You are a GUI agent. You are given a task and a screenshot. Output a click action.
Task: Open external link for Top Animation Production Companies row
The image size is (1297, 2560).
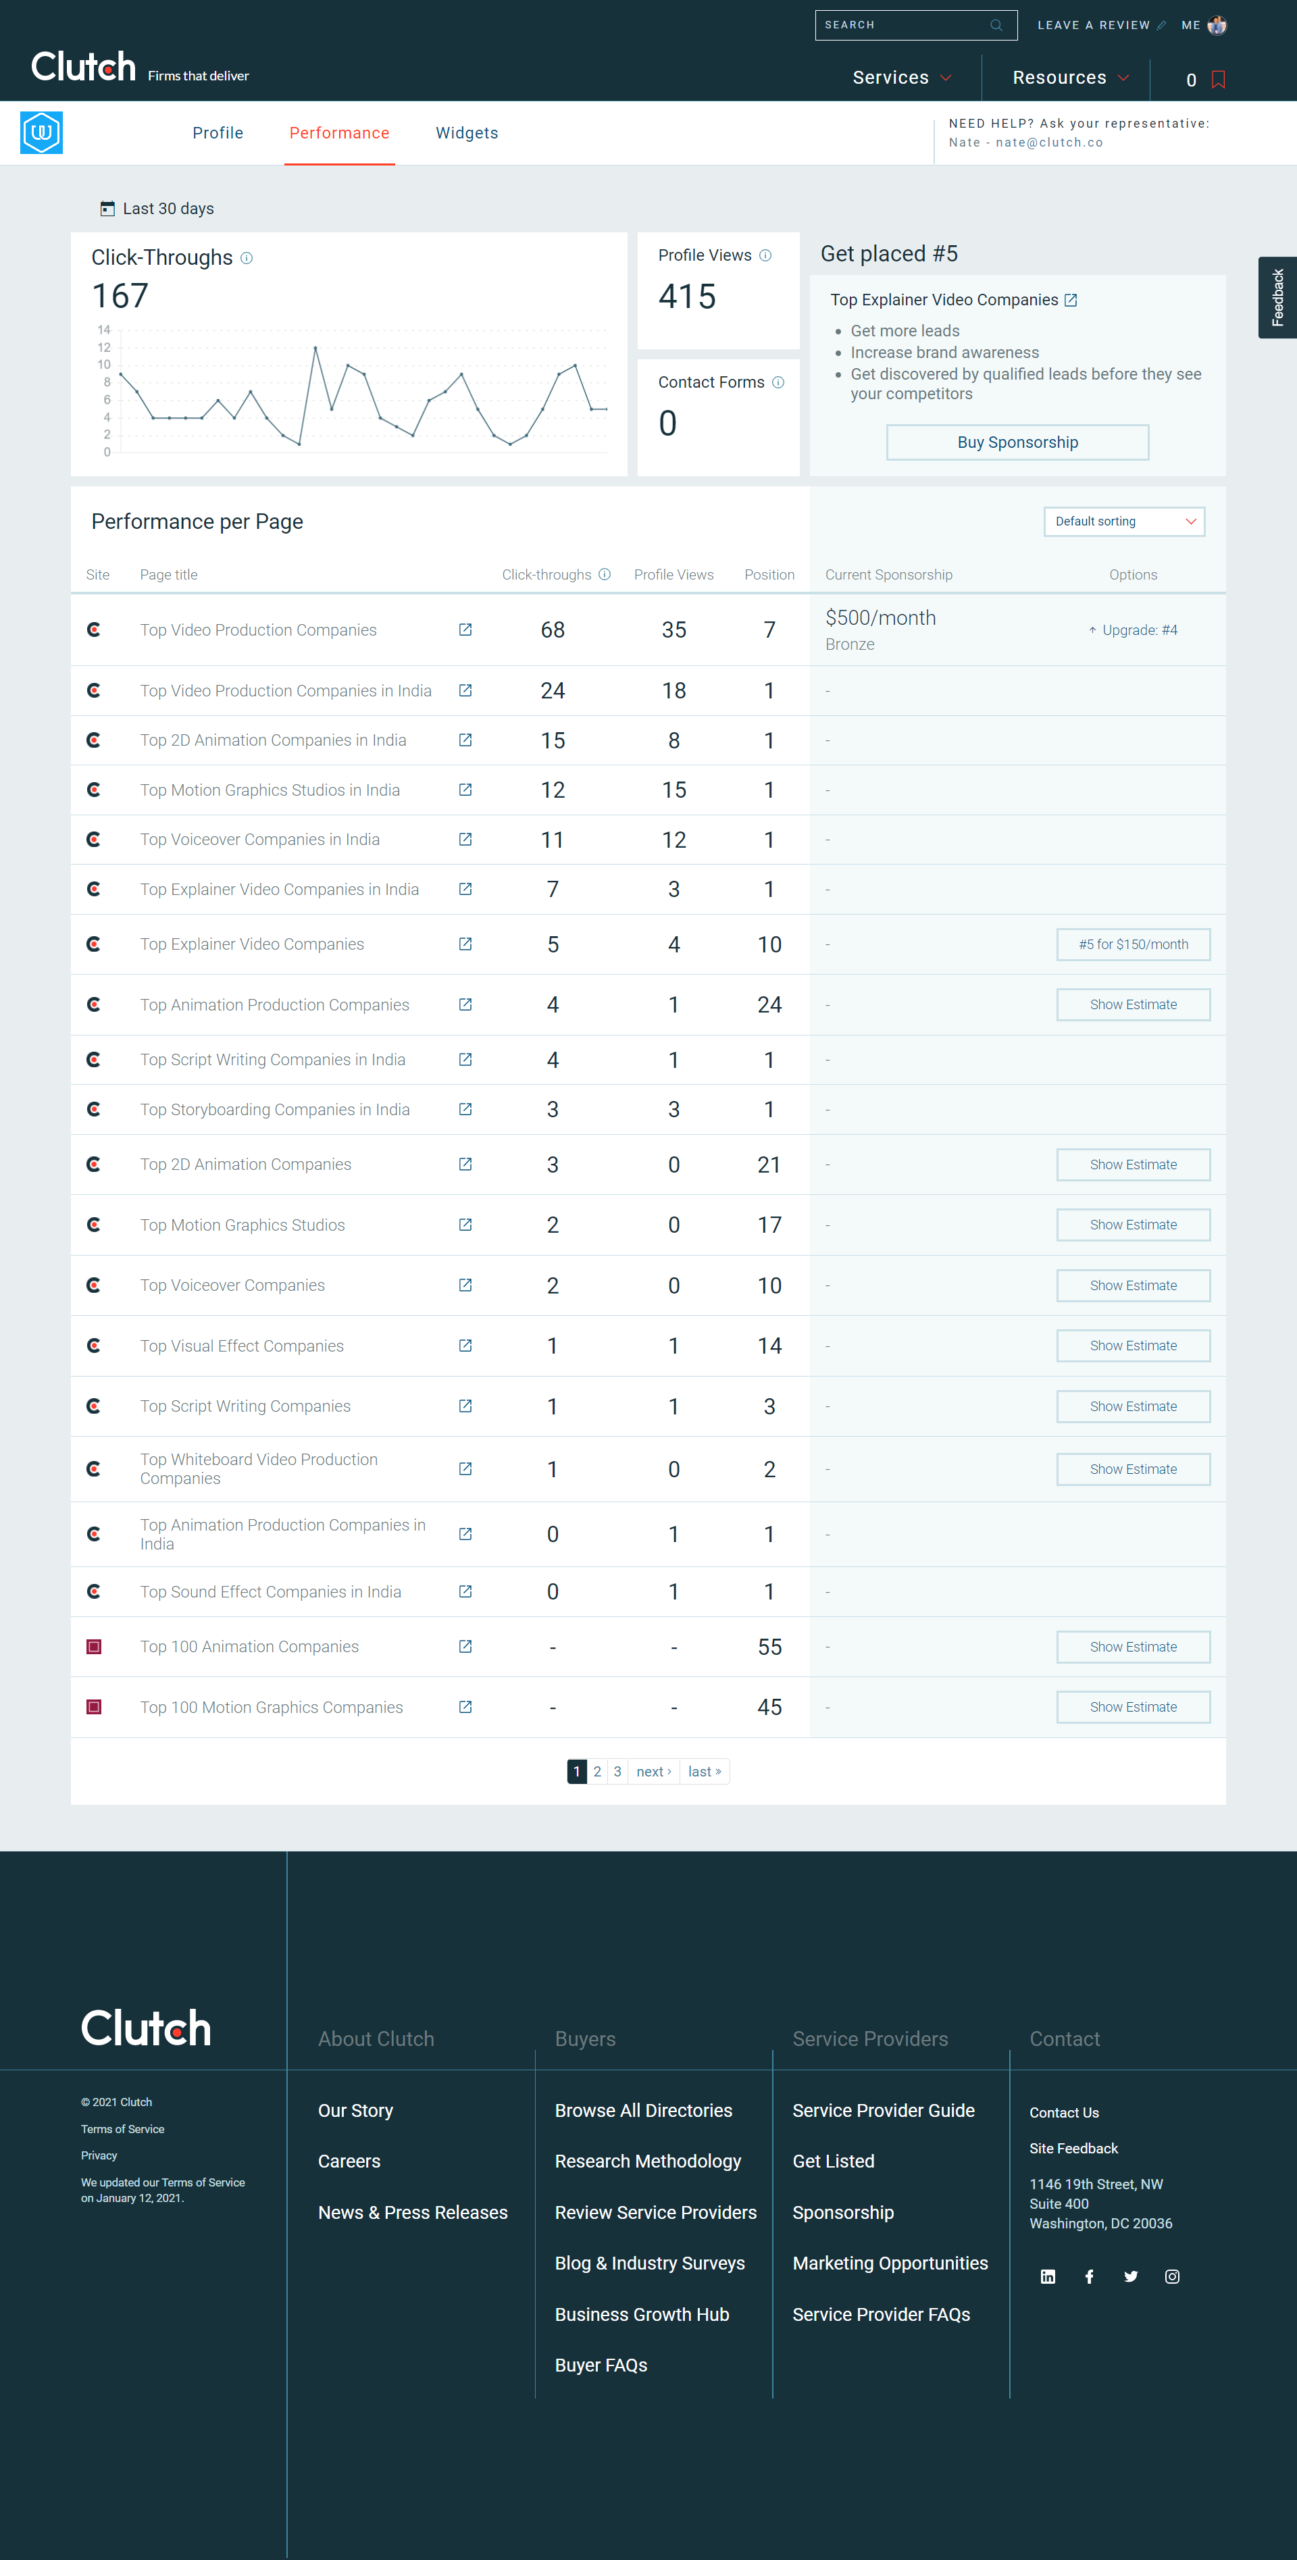[465, 1004]
